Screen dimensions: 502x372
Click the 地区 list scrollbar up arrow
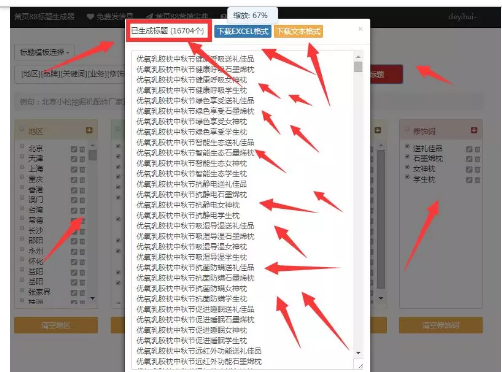93,146
